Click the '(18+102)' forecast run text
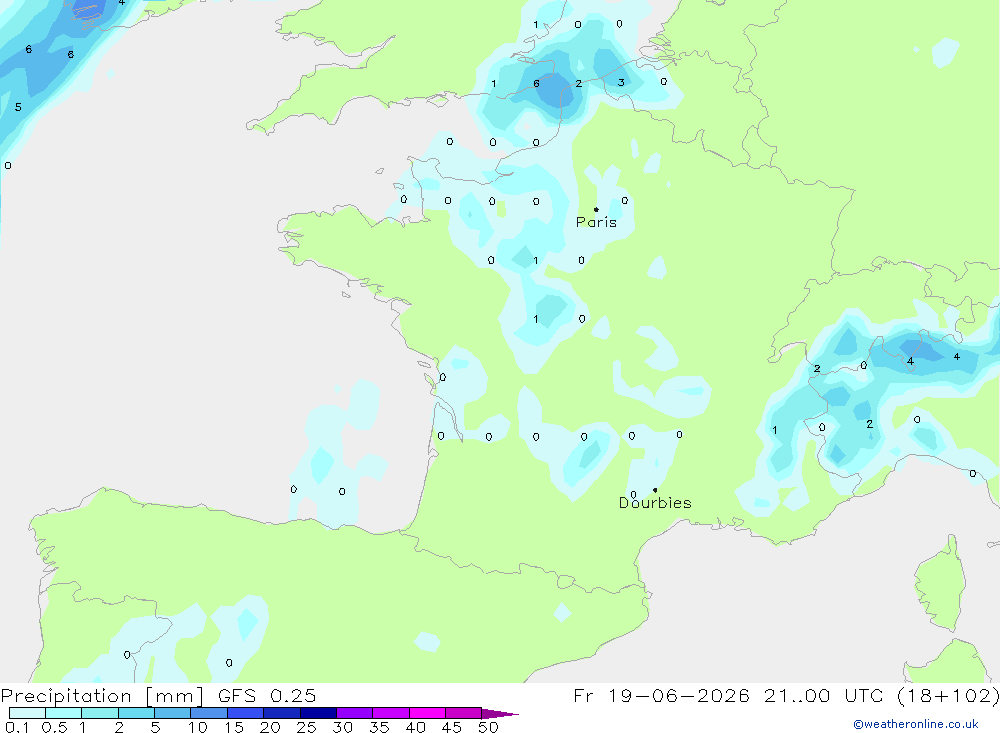Viewport: 1000px width, 733px height. (x=948, y=695)
